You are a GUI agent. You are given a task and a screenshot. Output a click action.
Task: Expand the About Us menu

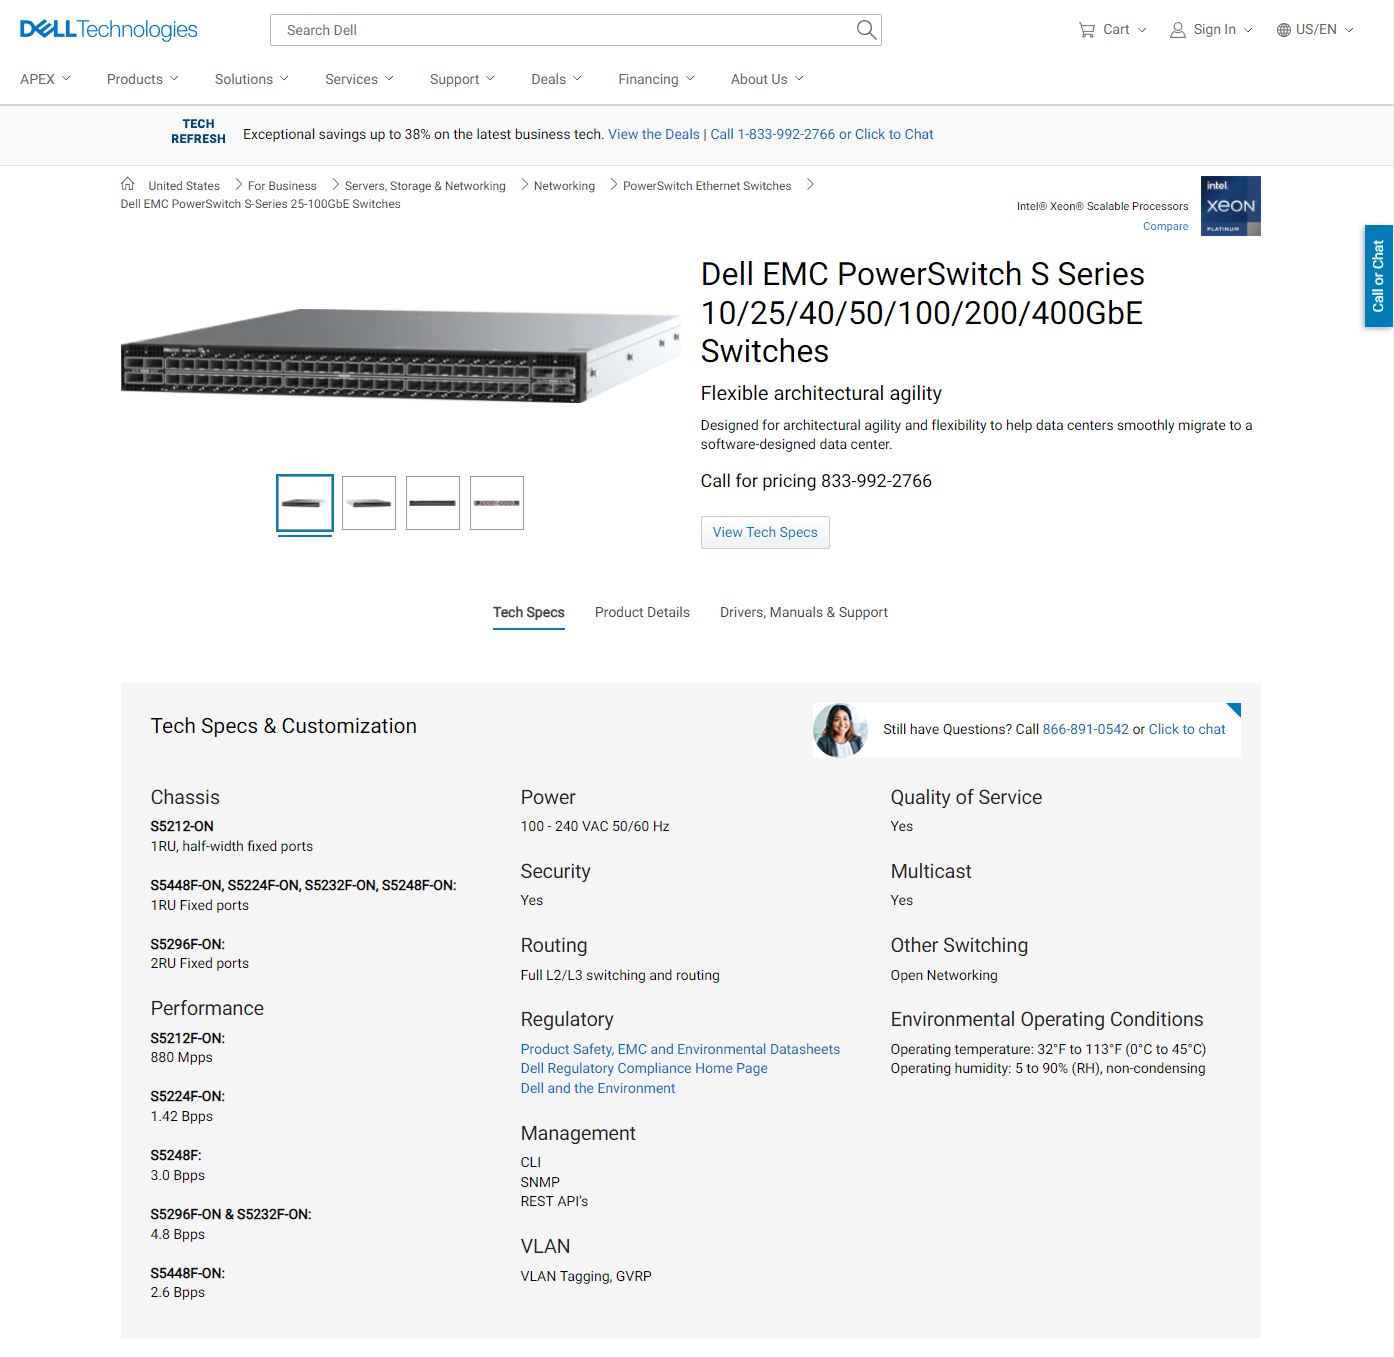(767, 79)
